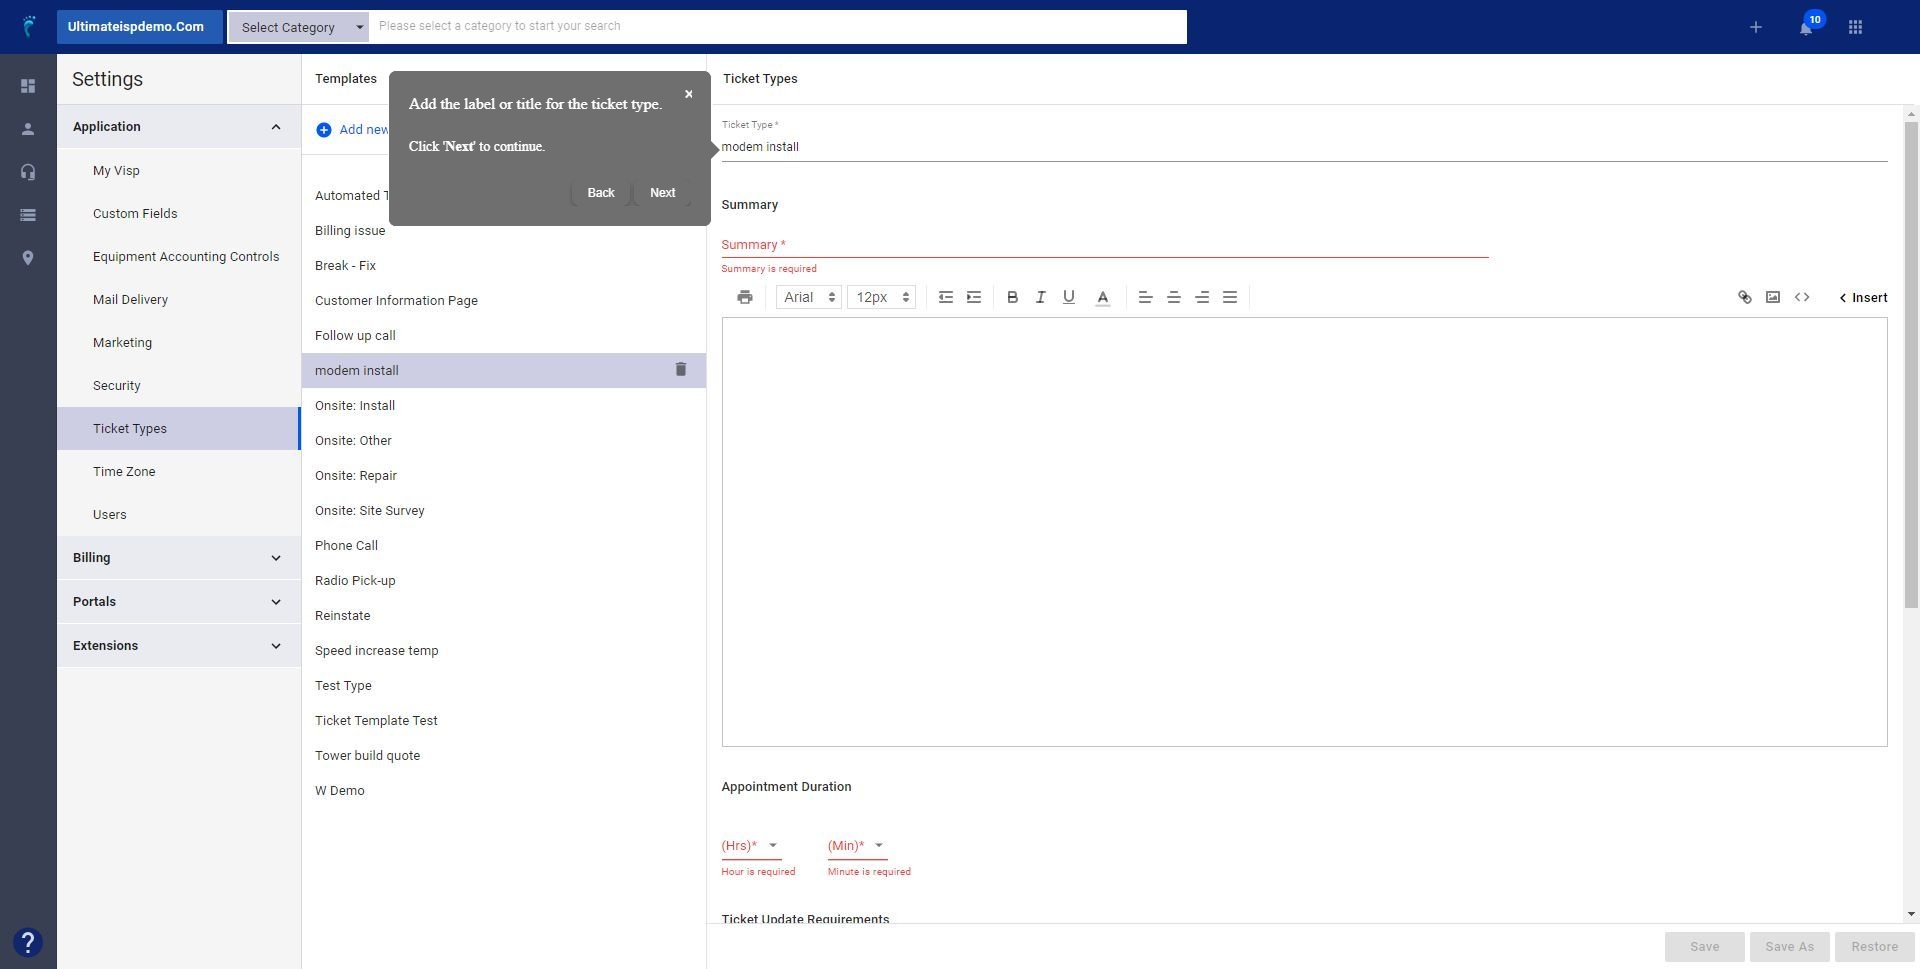Click the plus icon in top bar
Screen dimensions: 1920x969
tap(1755, 27)
